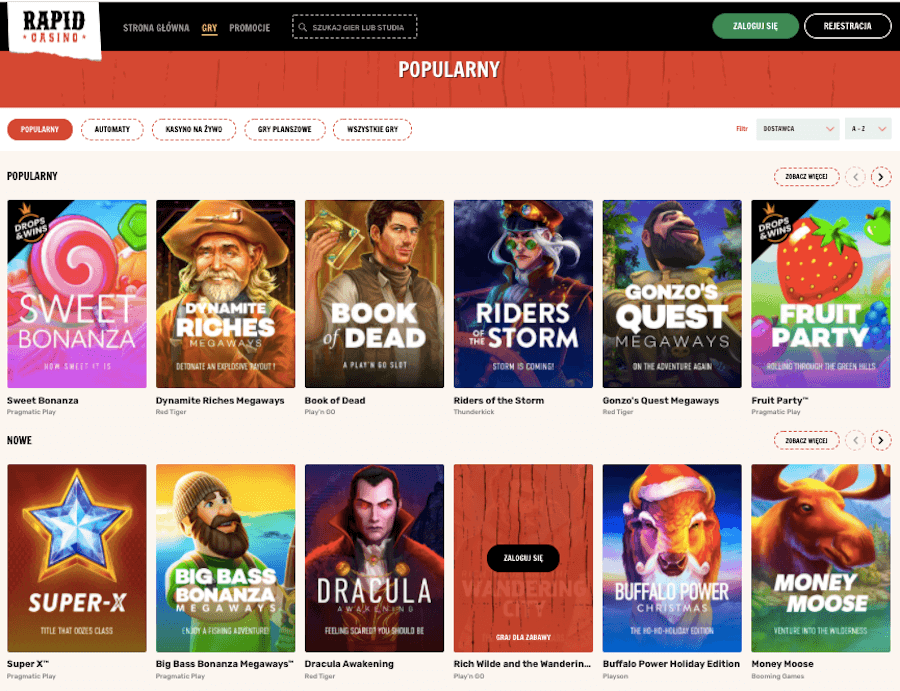Open the Dynamite Riches Megaways thumbnail
This screenshot has width=900, height=691.
click(x=226, y=294)
